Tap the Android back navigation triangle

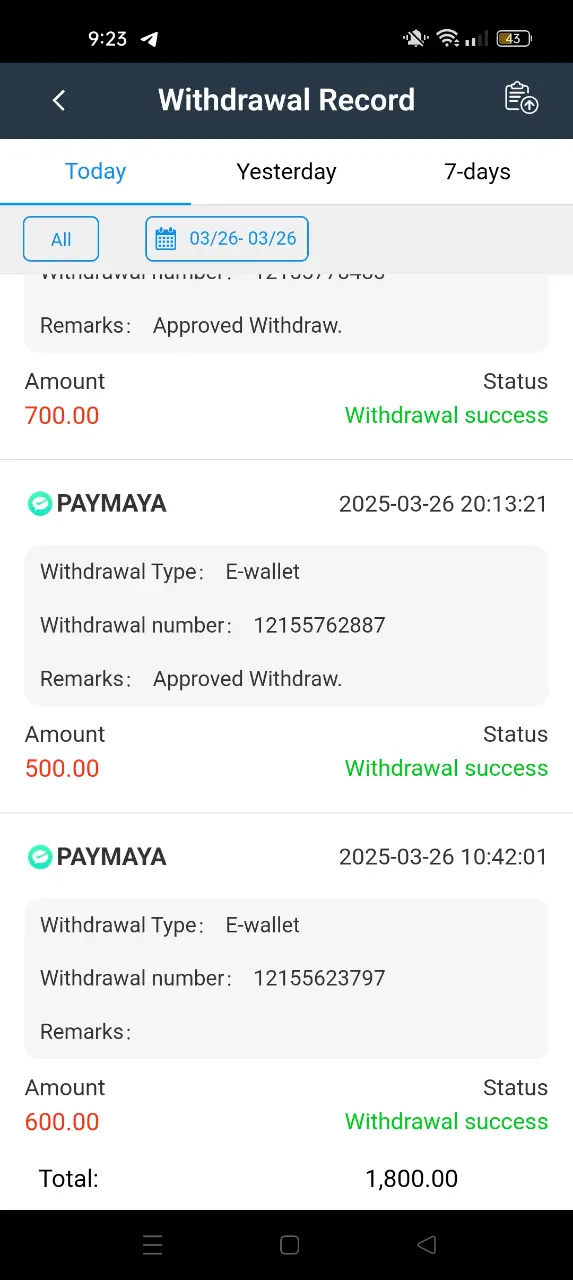427,1245
